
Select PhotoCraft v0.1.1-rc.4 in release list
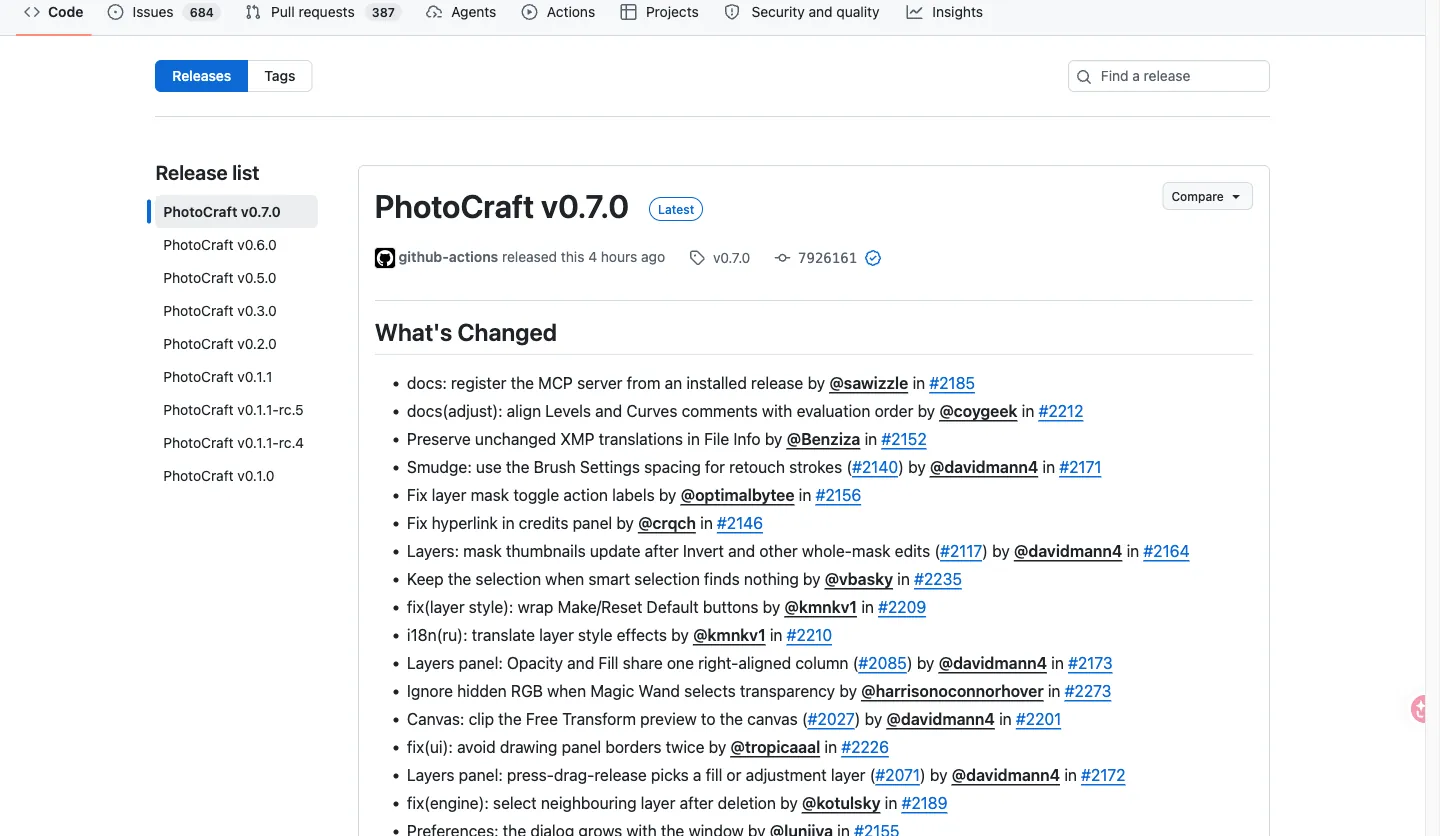[236, 443]
